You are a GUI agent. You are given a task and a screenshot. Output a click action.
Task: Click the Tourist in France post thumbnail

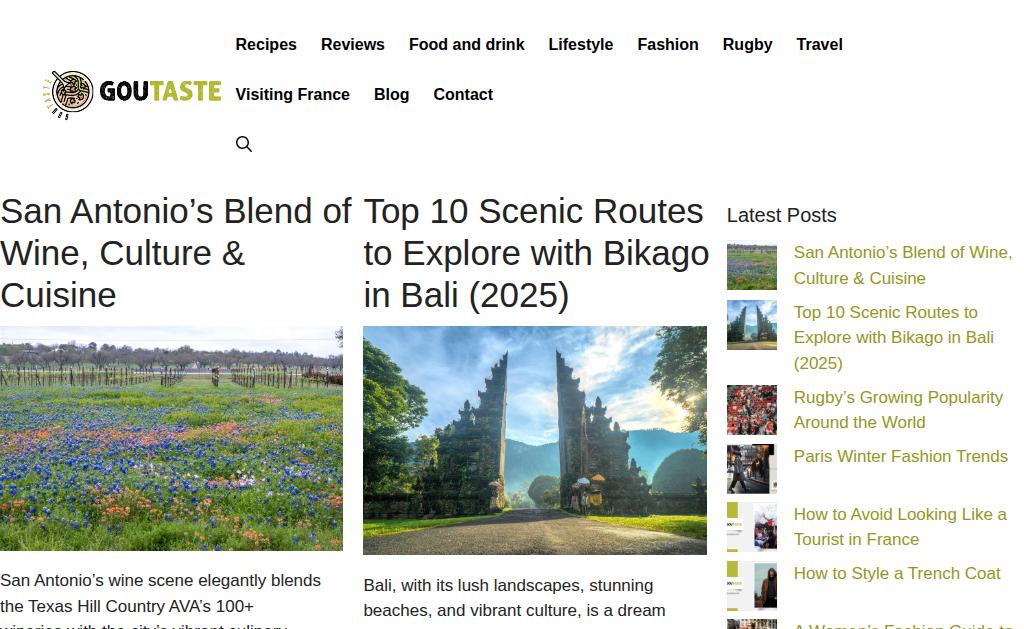pyautogui.click(x=752, y=527)
